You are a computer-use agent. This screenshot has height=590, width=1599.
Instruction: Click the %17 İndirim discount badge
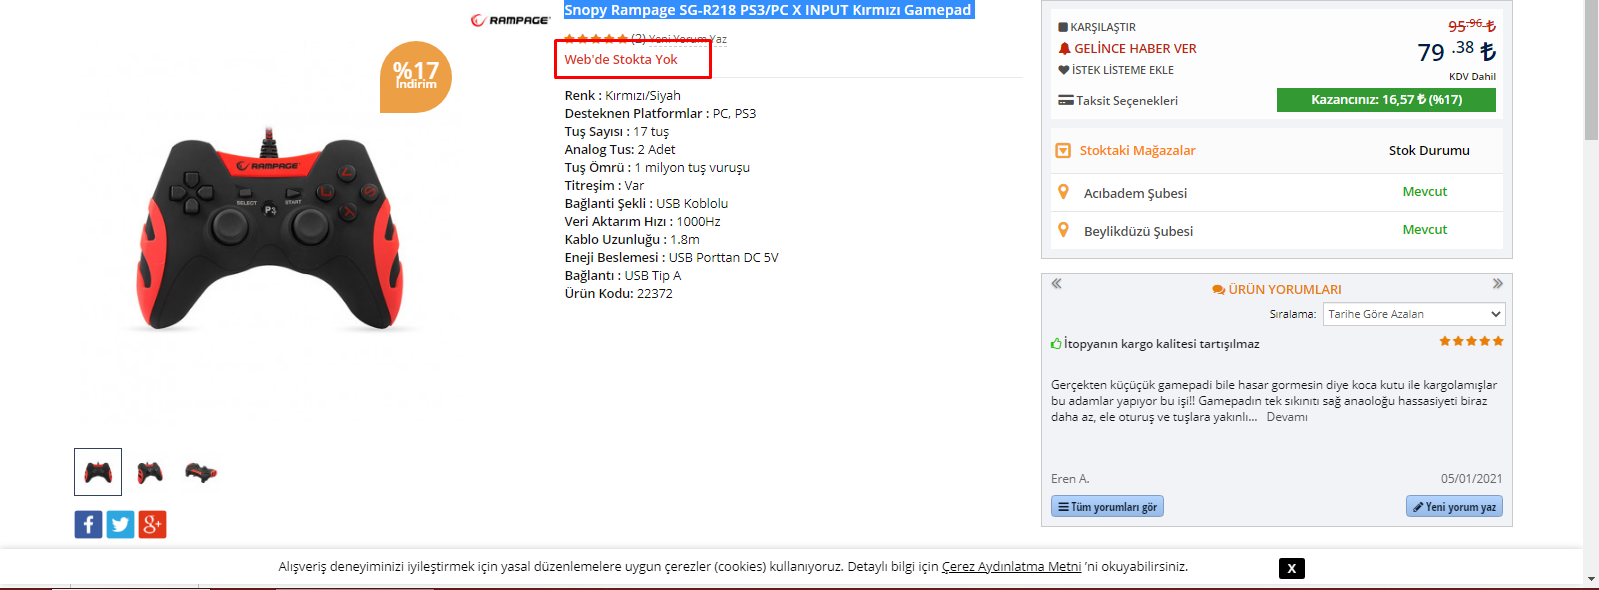click(x=416, y=76)
